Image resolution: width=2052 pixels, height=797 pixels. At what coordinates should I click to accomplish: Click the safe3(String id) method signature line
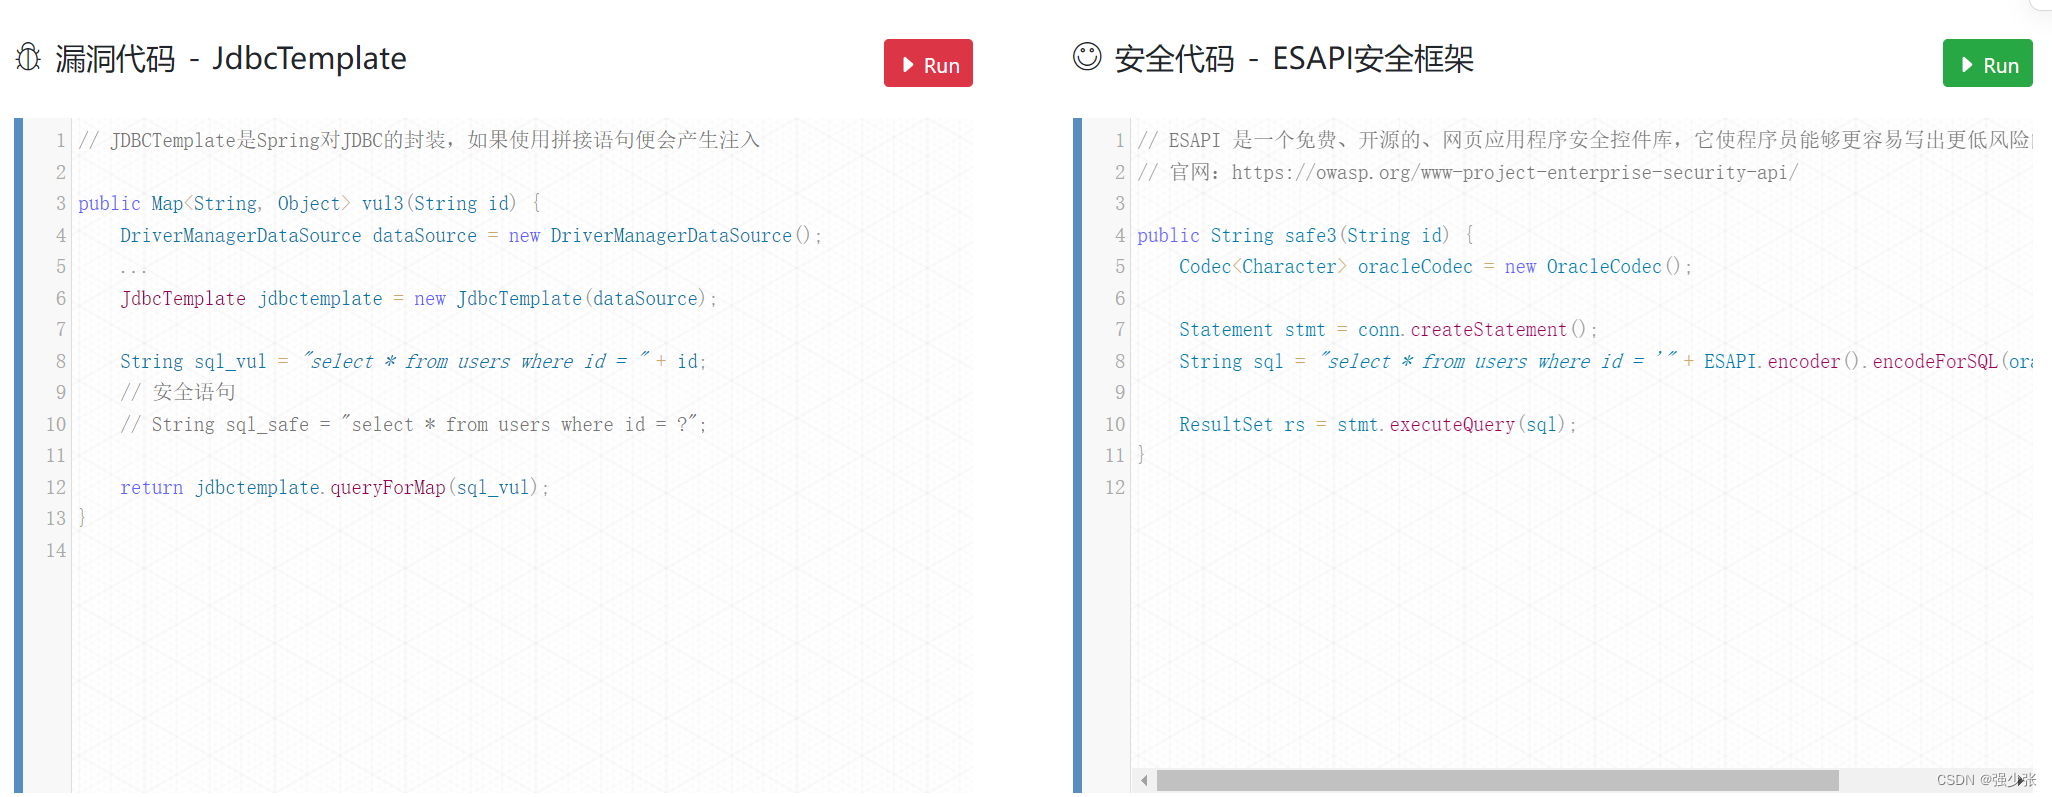pyautogui.click(x=1305, y=235)
